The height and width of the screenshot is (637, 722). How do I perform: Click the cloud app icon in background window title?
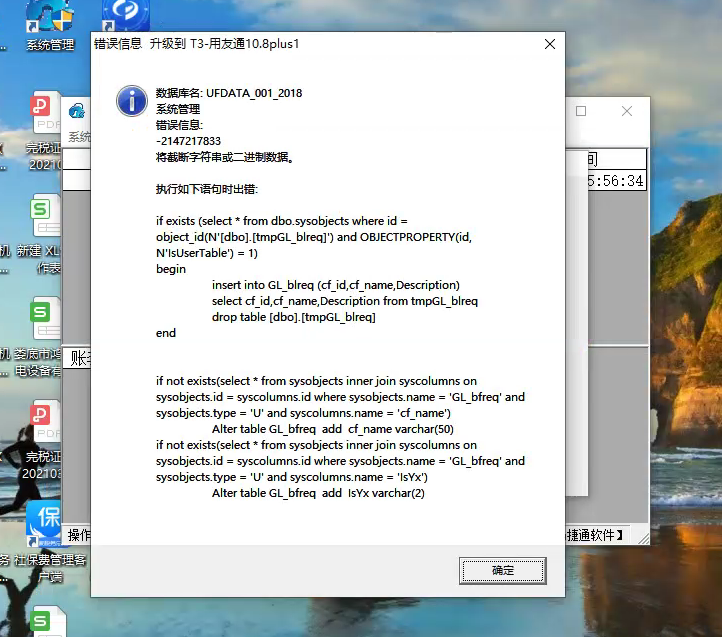point(77,111)
